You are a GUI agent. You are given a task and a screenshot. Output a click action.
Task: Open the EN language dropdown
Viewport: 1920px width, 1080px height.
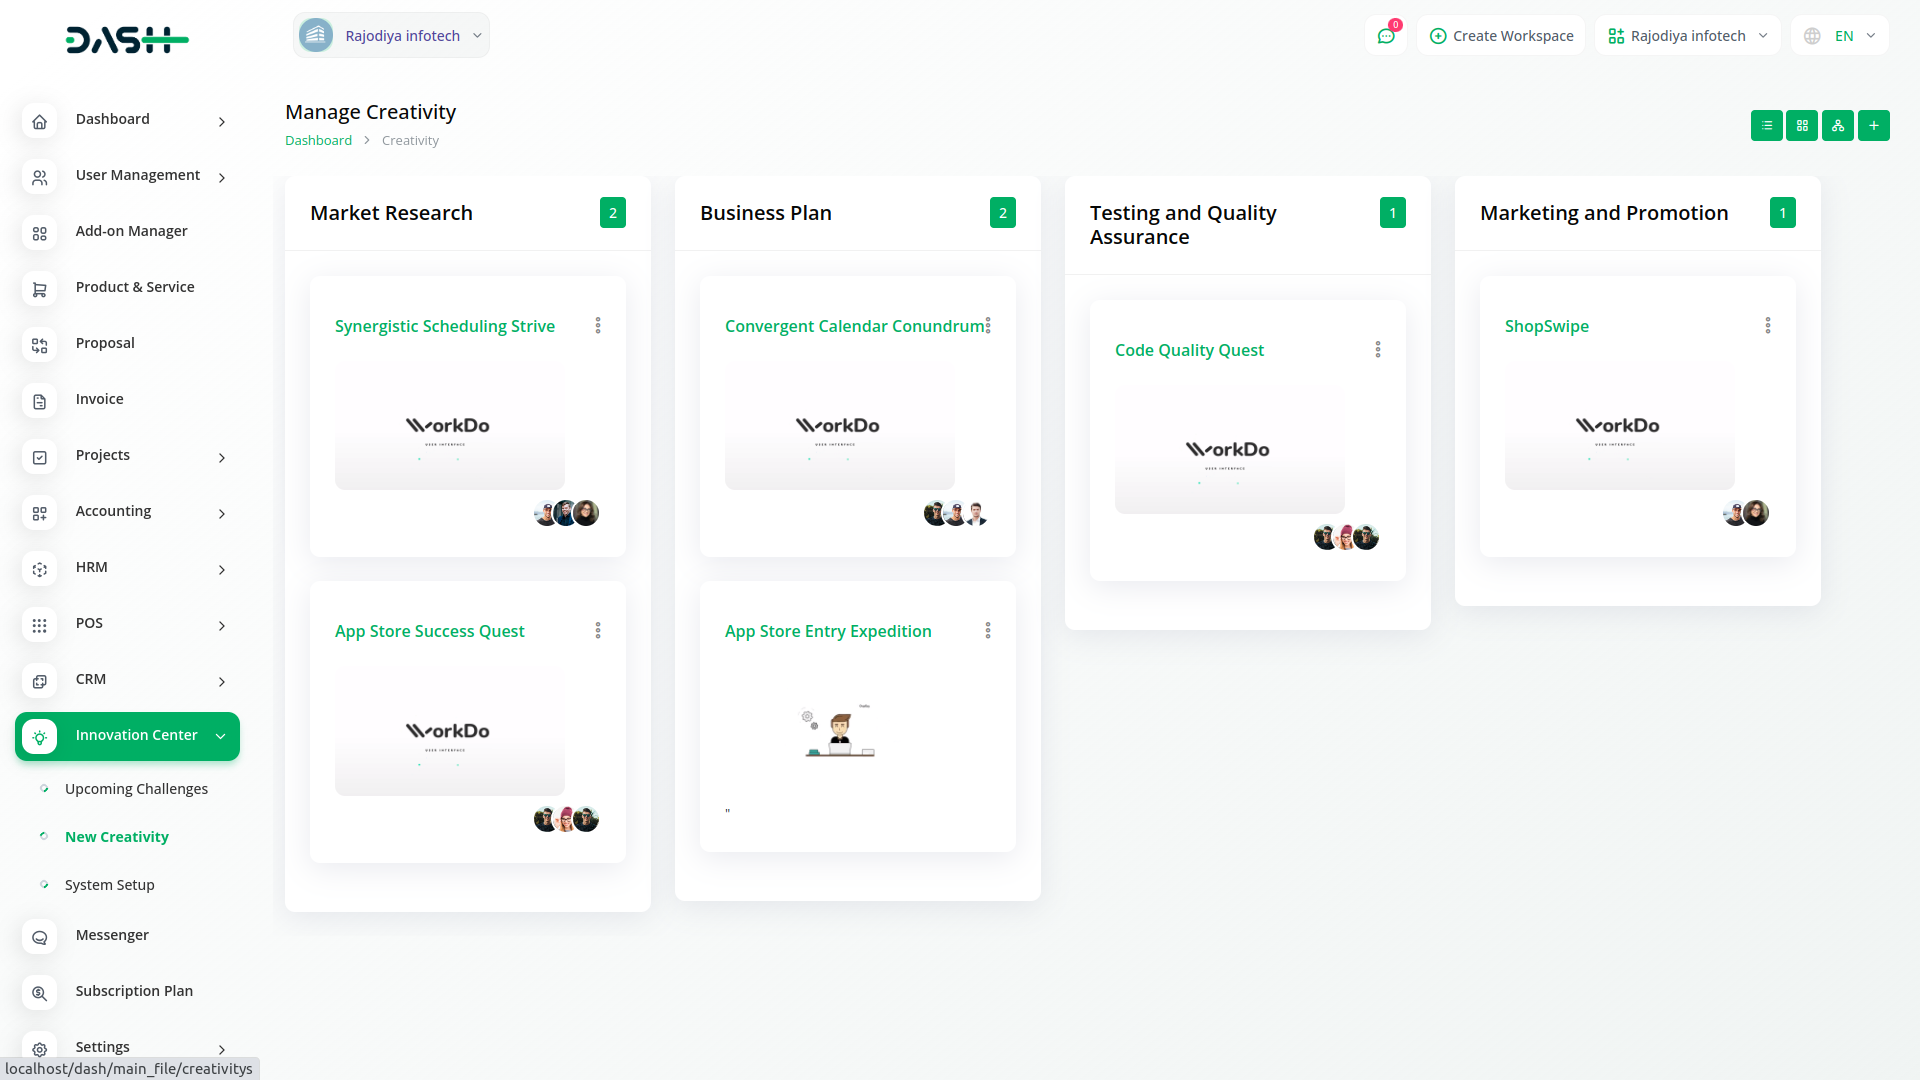(x=1841, y=36)
